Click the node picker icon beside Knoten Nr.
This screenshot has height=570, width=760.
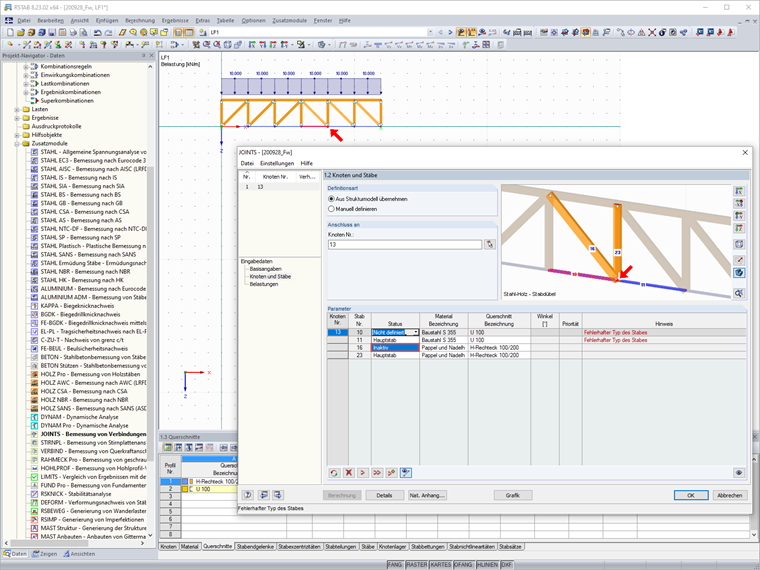(x=490, y=244)
